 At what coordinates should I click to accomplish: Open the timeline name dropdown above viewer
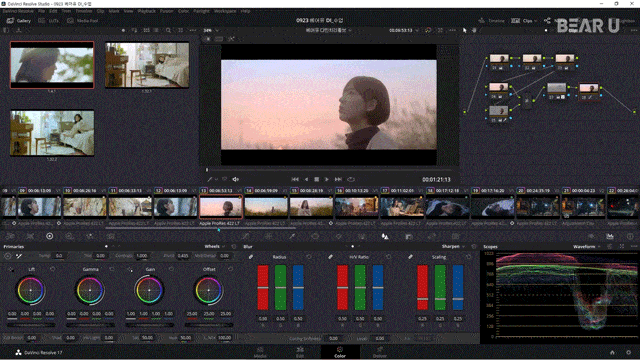pyautogui.click(x=328, y=30)
